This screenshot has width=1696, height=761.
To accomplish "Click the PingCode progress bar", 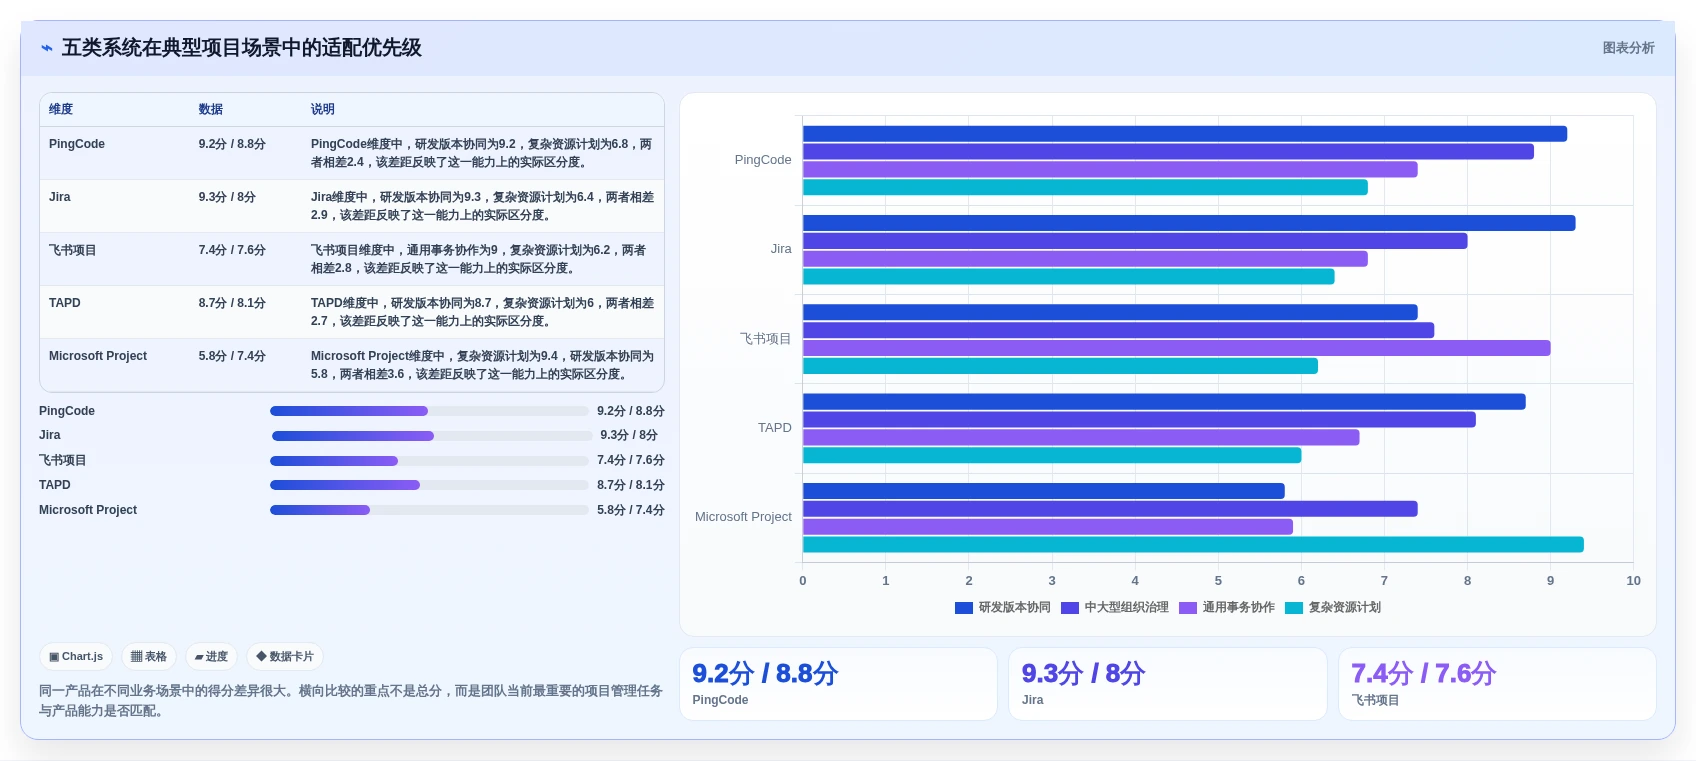I will click(x=429, y=411).
